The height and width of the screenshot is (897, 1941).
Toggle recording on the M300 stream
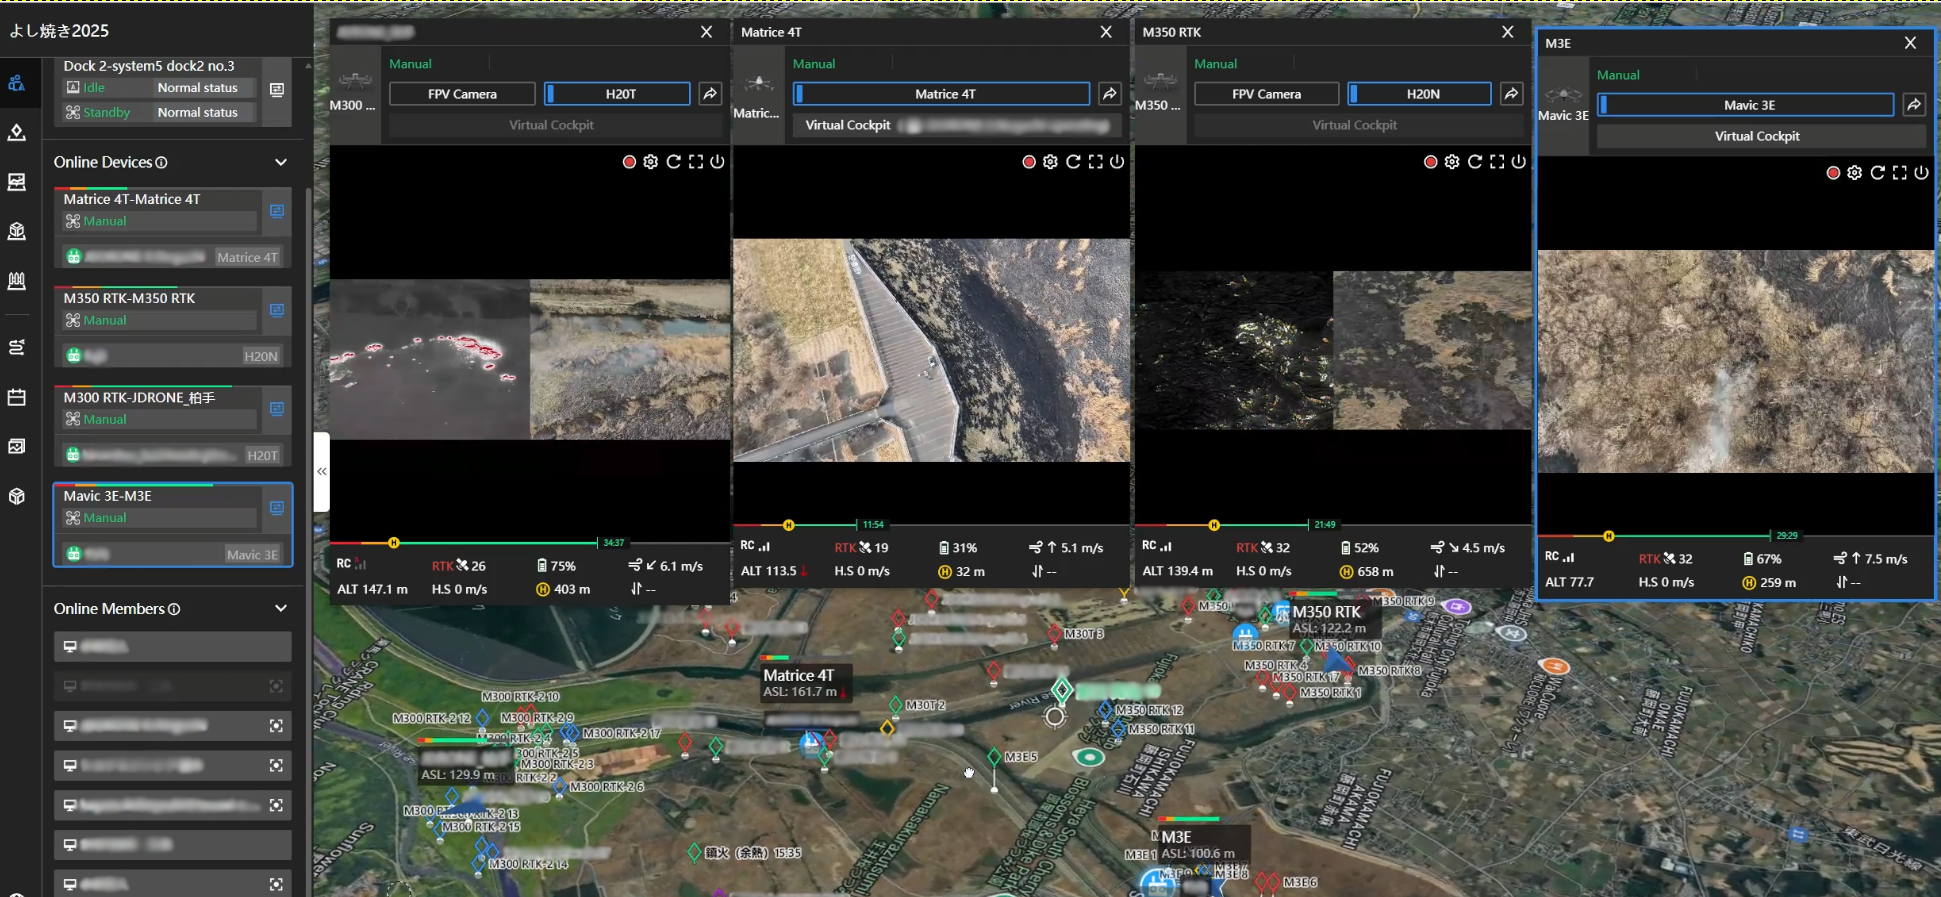(x=629, y=162)
